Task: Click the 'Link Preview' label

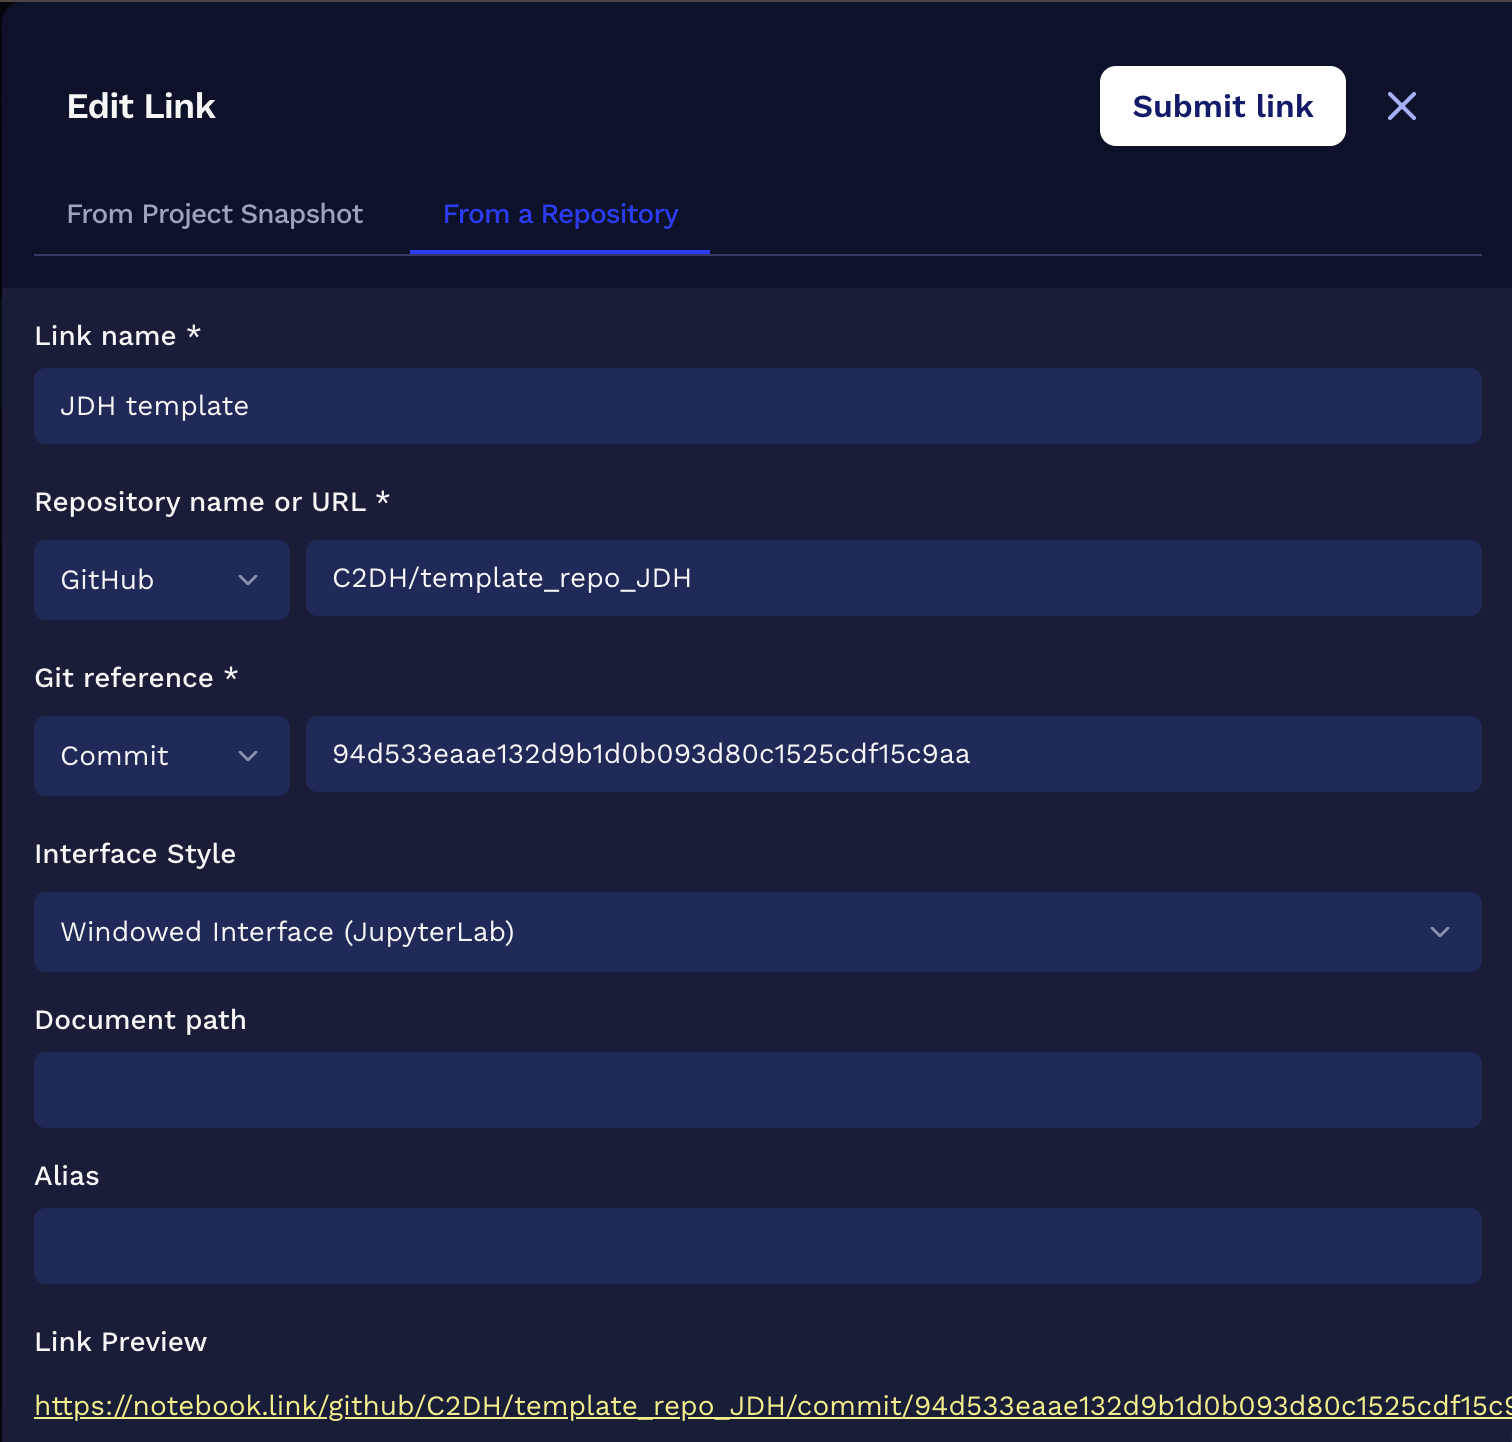Action: pyautogui.click(x=120, y=1342)
